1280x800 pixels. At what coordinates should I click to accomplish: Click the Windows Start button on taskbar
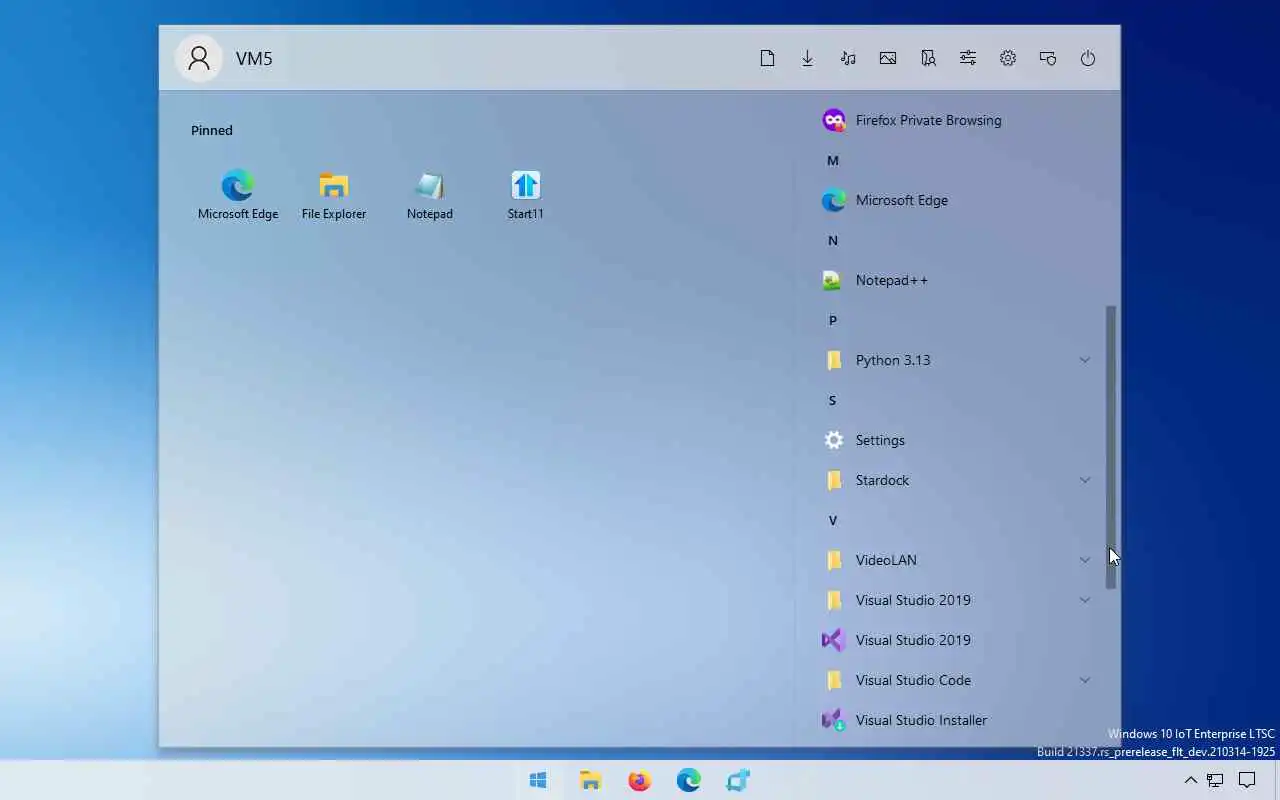(x=538, y=781)
